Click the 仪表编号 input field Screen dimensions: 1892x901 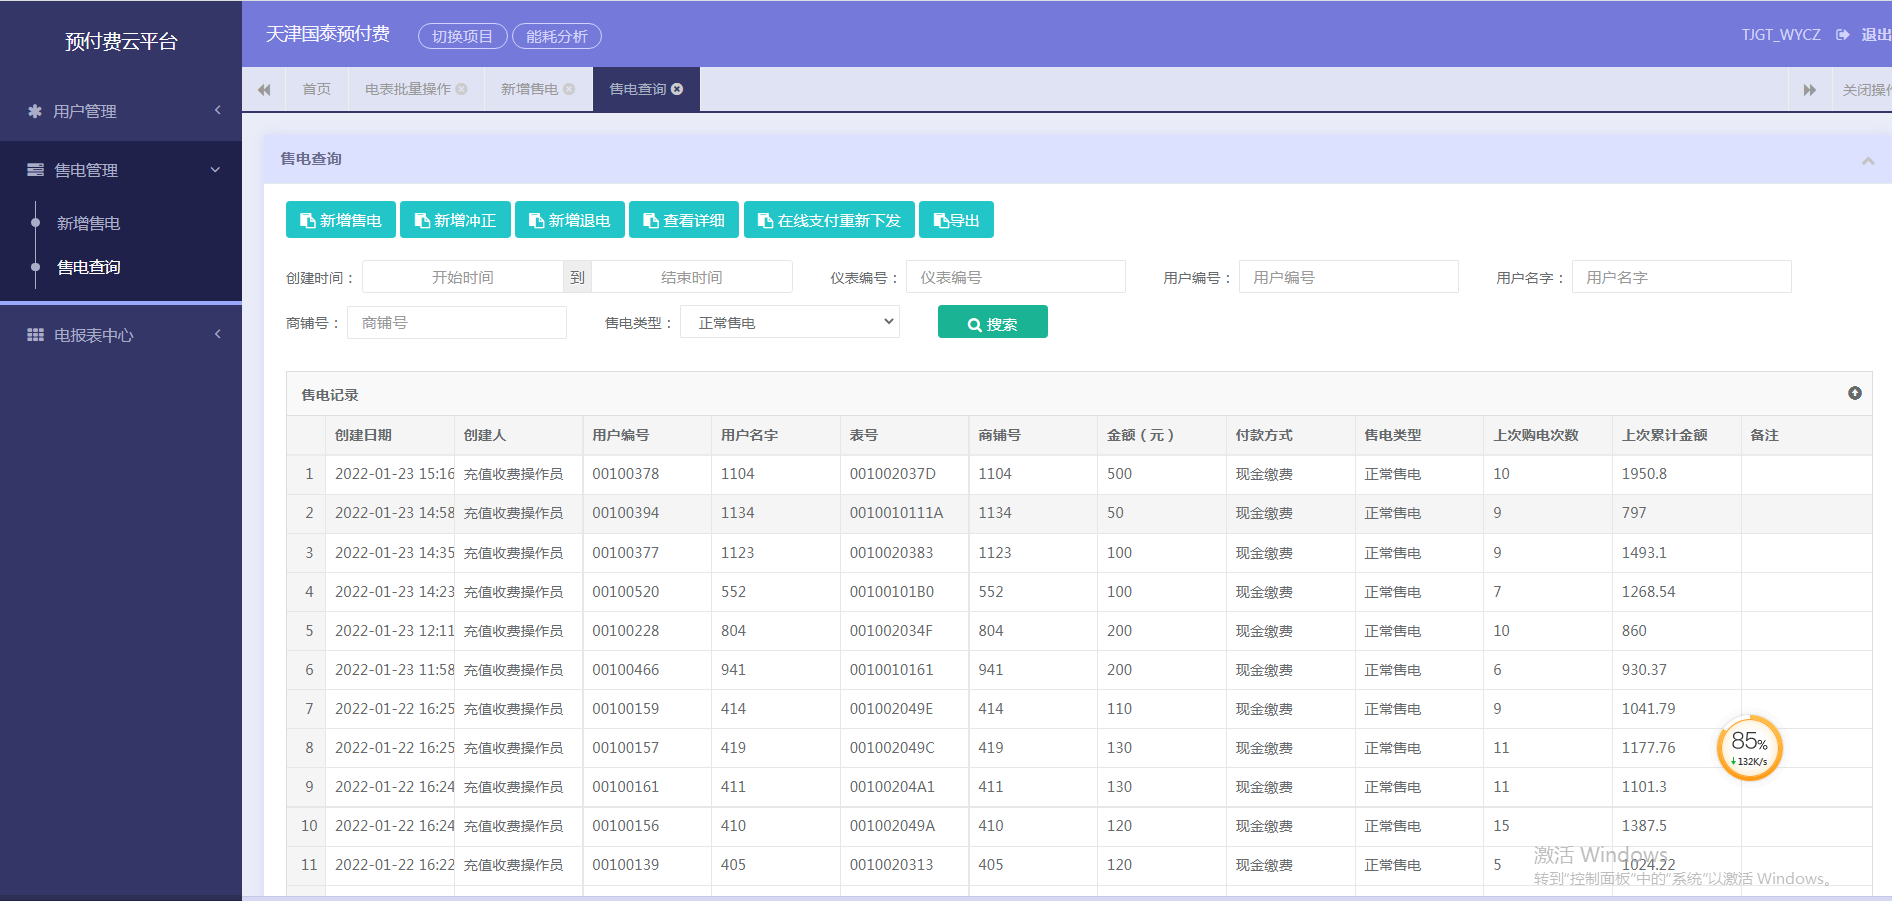[1016, 277]
